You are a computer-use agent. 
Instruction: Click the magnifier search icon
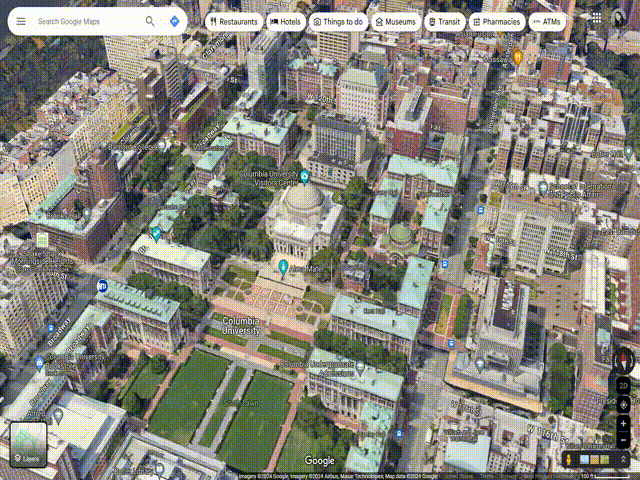coord(150,21)
